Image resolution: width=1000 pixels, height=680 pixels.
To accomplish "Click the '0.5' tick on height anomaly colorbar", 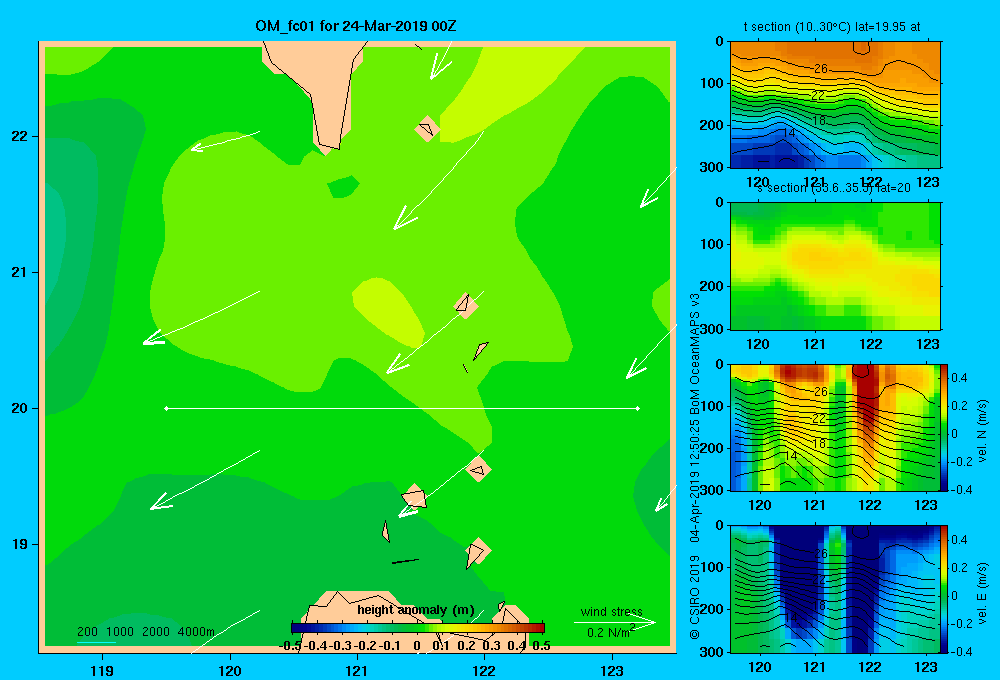I will click(x=541, y=646).
